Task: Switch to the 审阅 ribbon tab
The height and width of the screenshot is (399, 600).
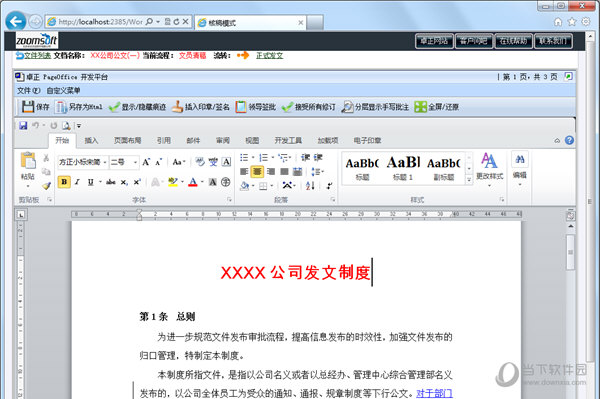Action: 223,140
